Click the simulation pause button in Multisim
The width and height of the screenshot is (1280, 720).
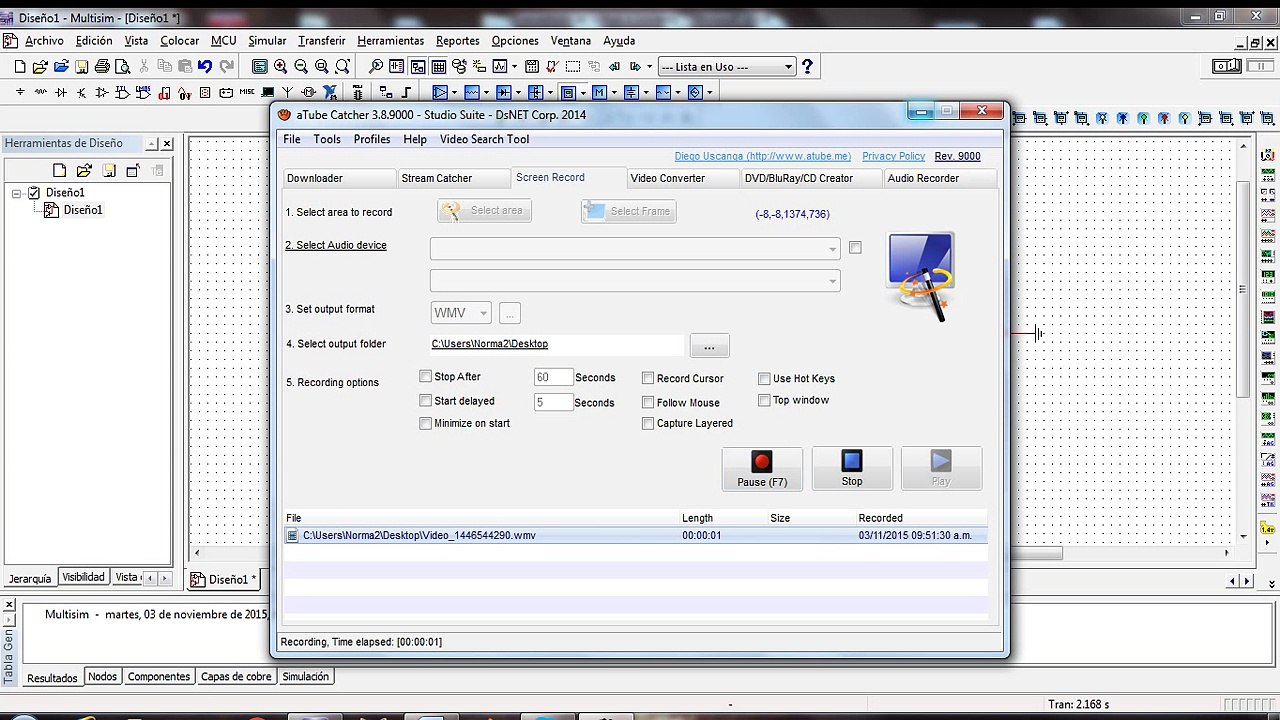(1258, 67)
